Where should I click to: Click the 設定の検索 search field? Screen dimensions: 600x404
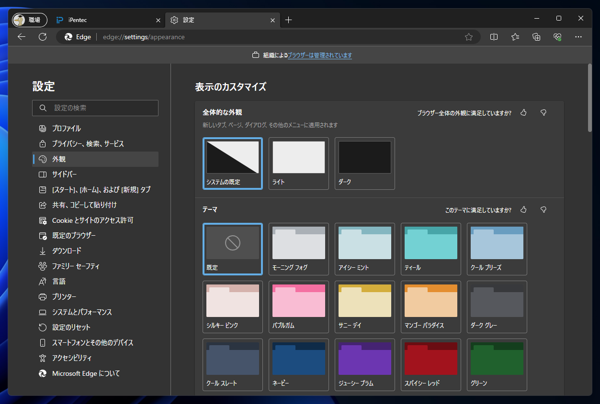[95, 107]
